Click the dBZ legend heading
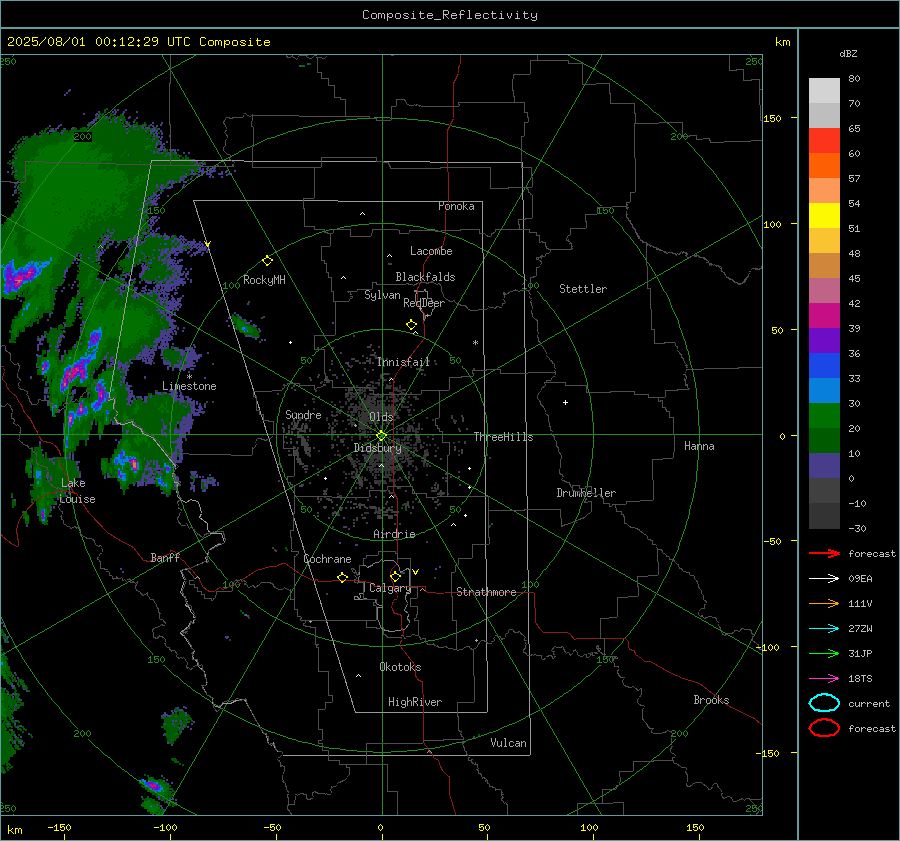This screenshot has width=900, height=841. point(848,53)
